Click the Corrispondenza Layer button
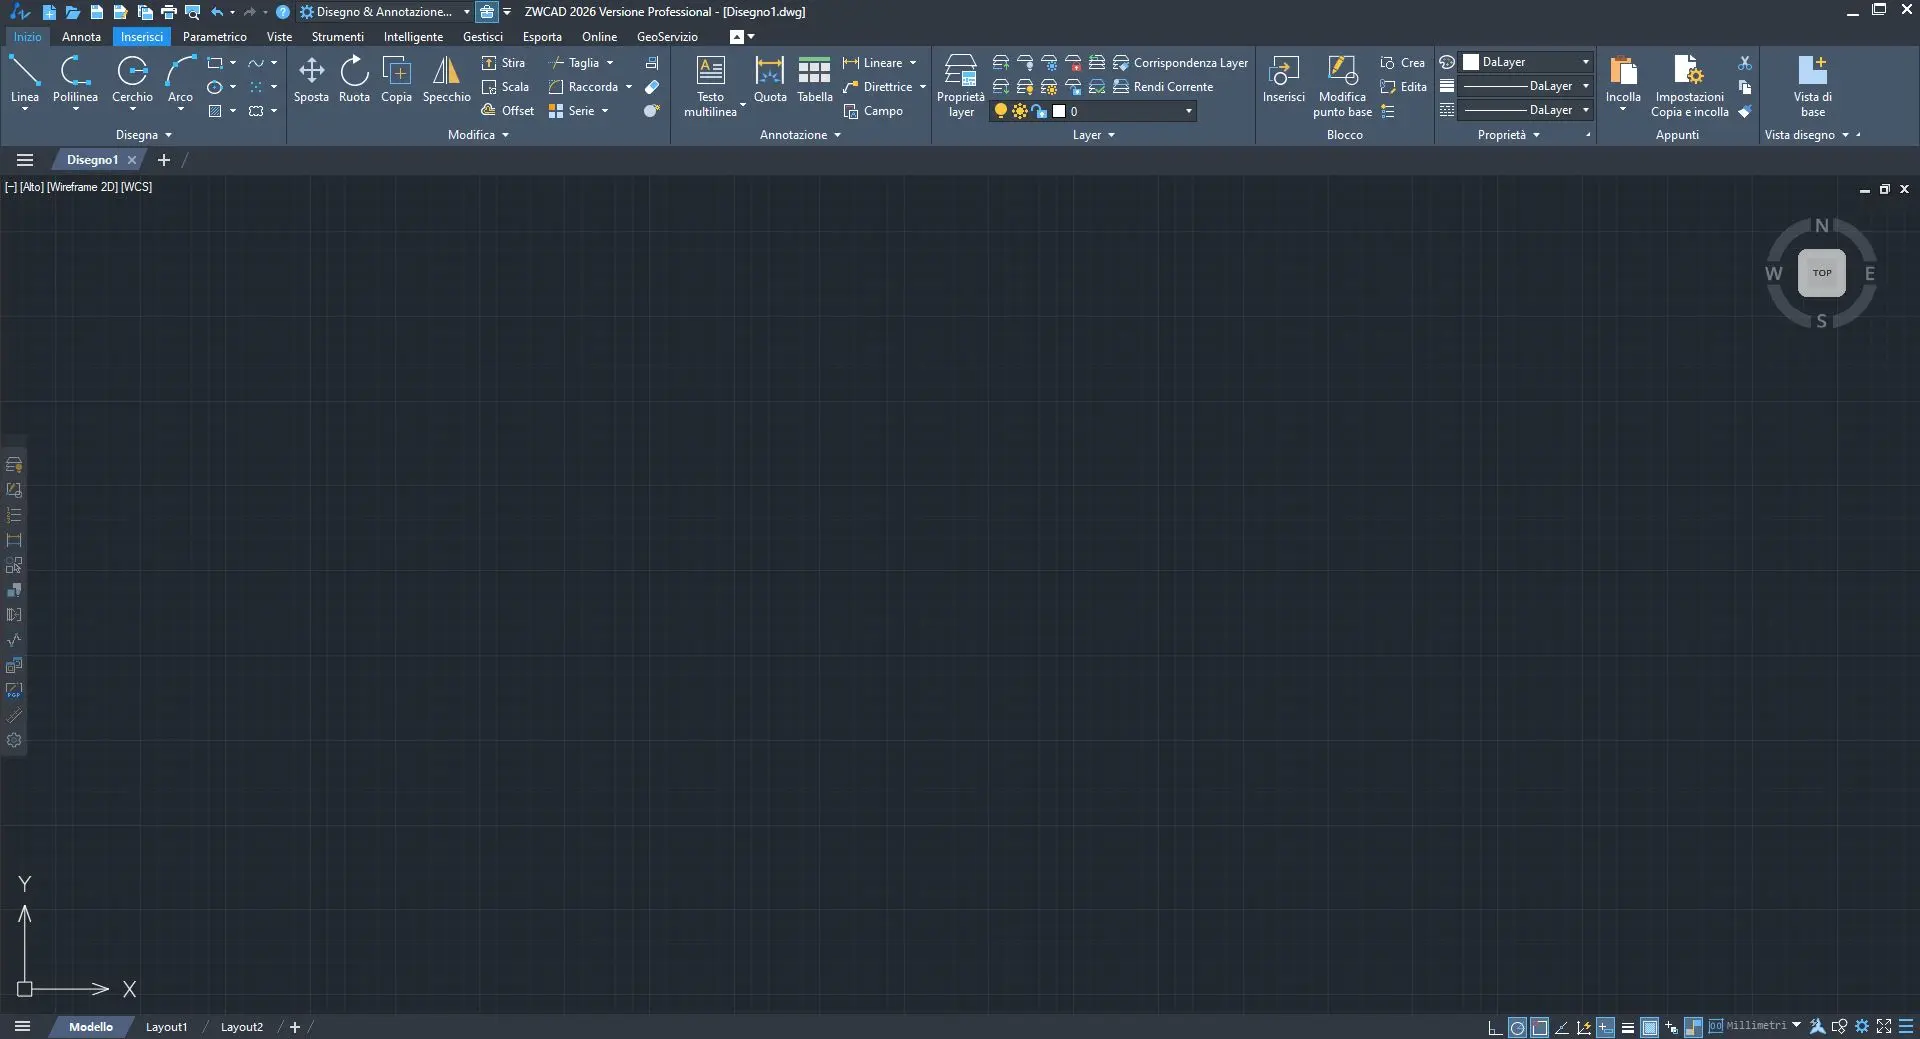 [x=1180, y=62]
